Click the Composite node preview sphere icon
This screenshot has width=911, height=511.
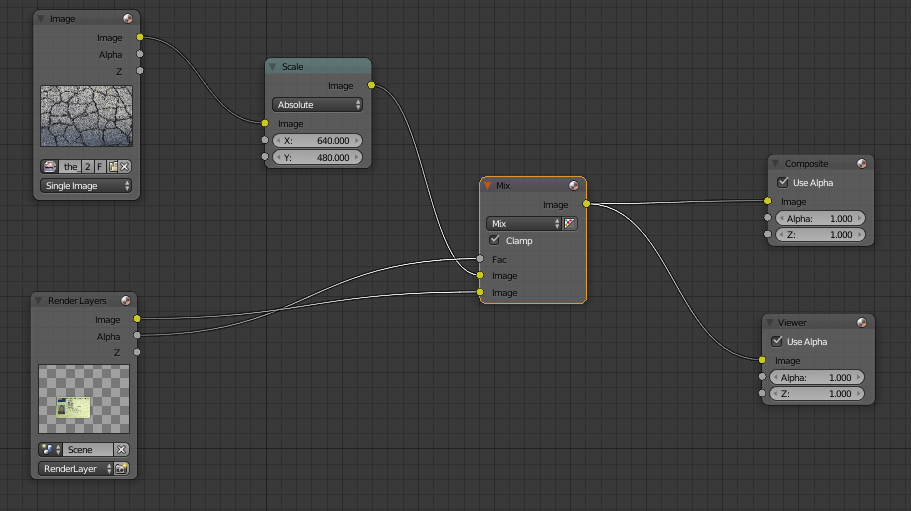tap(861, 164)
